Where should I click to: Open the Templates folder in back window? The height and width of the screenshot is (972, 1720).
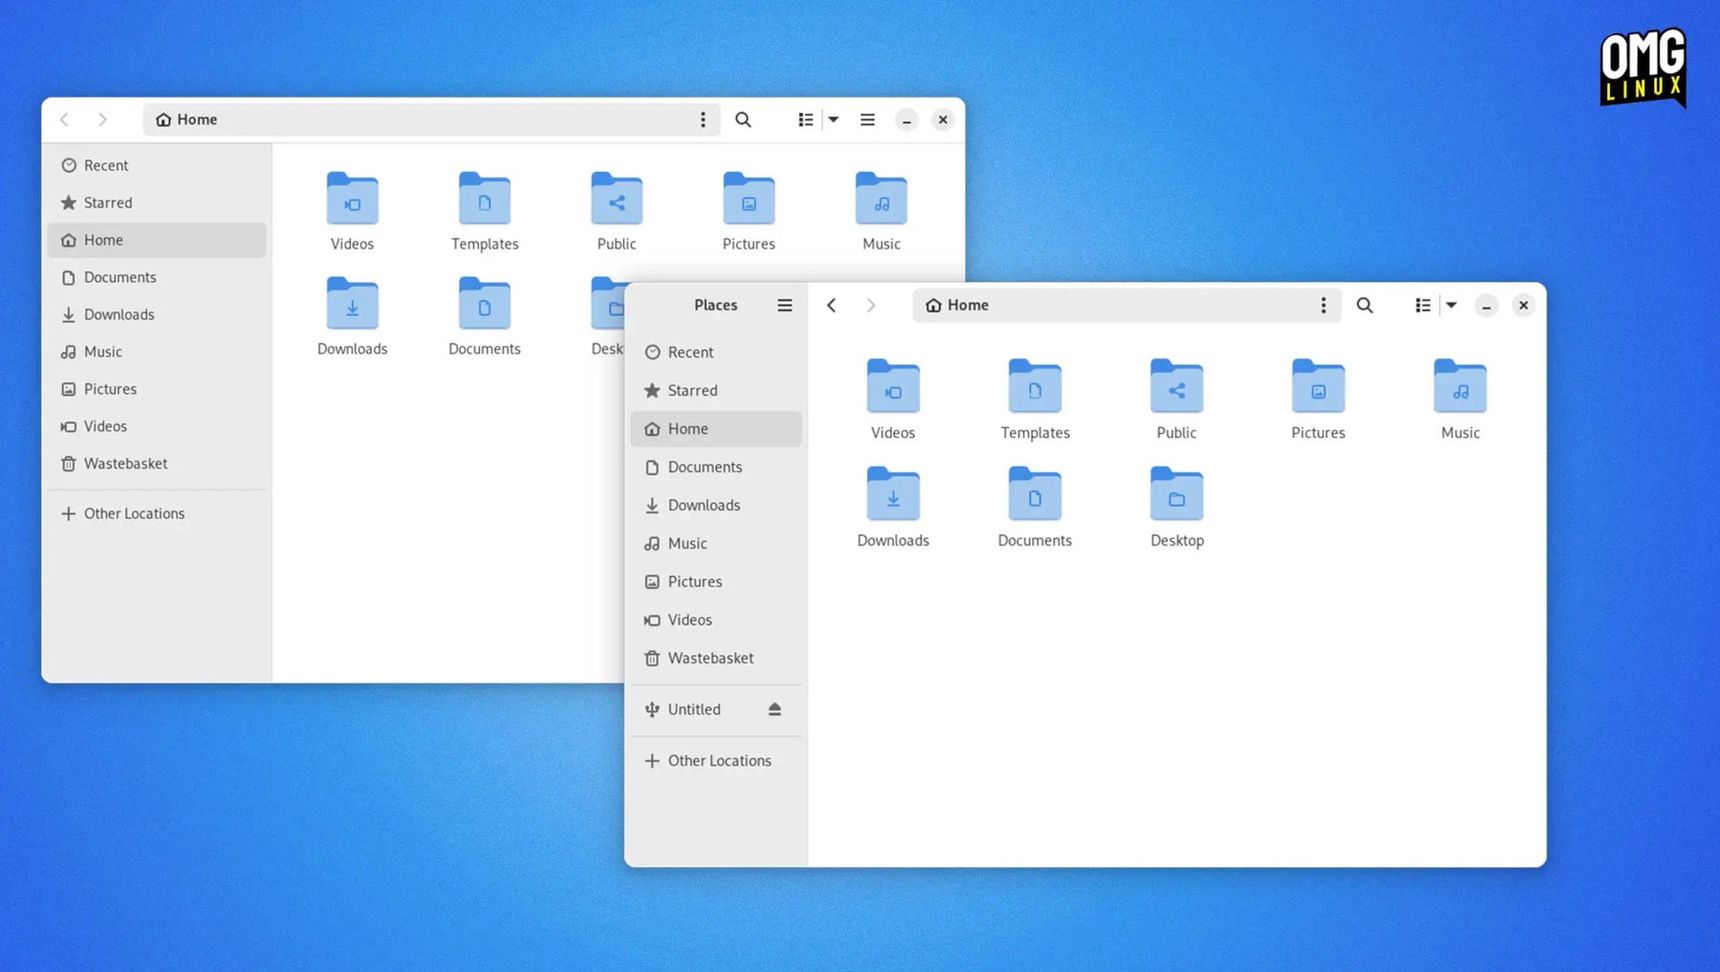tap(484, 212)
